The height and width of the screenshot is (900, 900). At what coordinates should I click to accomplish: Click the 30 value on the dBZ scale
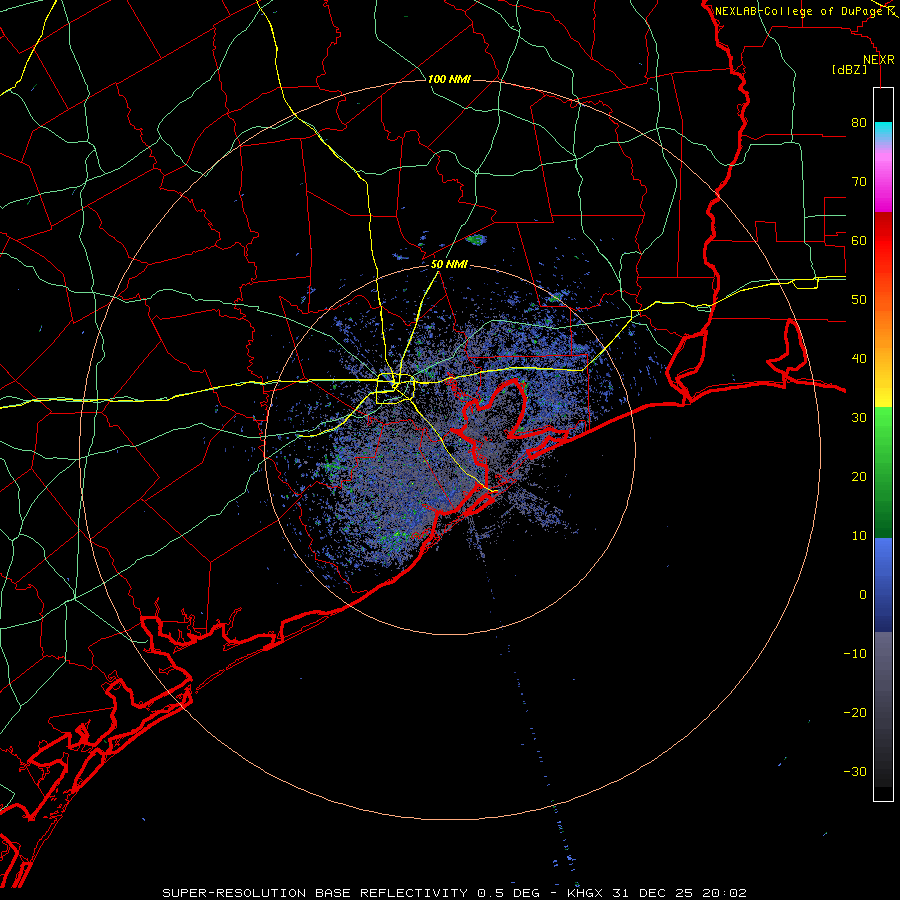coord(859,418)
